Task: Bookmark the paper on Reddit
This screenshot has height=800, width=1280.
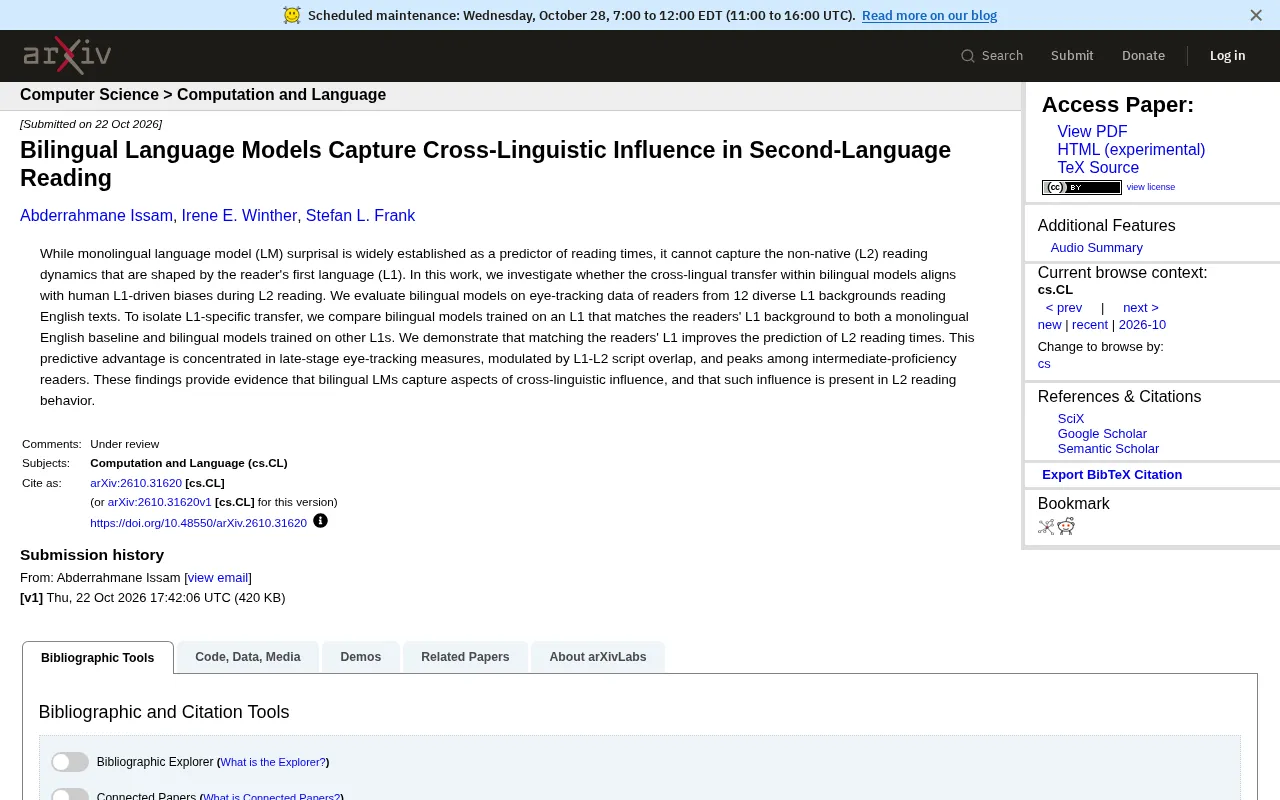Action: click(x=1066, y=527)
